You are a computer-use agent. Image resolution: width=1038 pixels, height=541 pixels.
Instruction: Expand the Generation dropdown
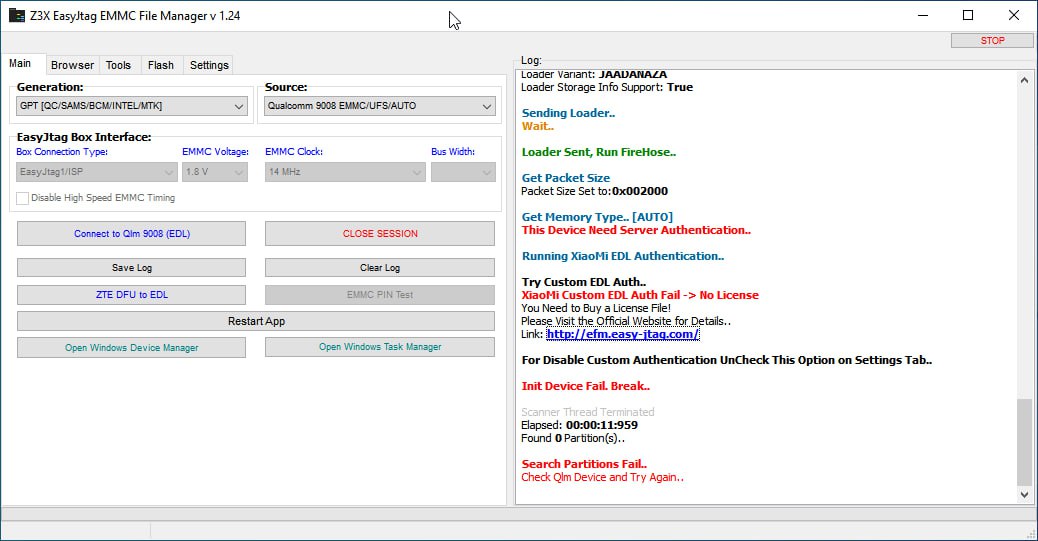[x=132, y=106]
